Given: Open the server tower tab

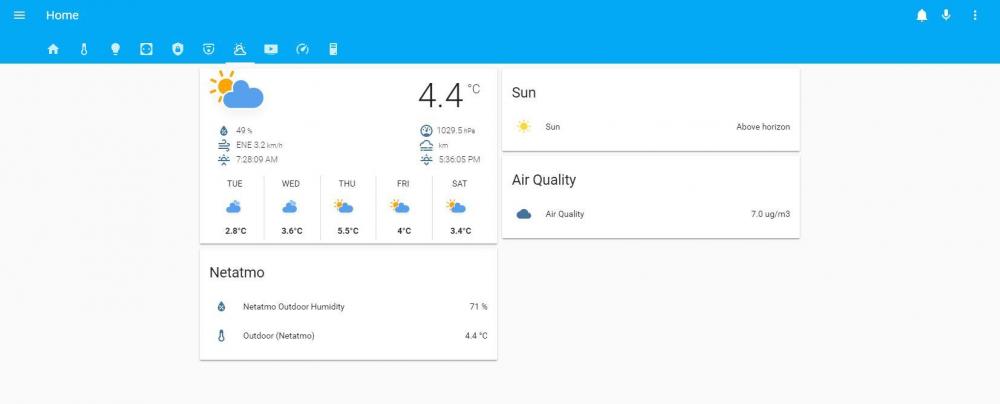Looking at the screenshot, I should (333, 49).
